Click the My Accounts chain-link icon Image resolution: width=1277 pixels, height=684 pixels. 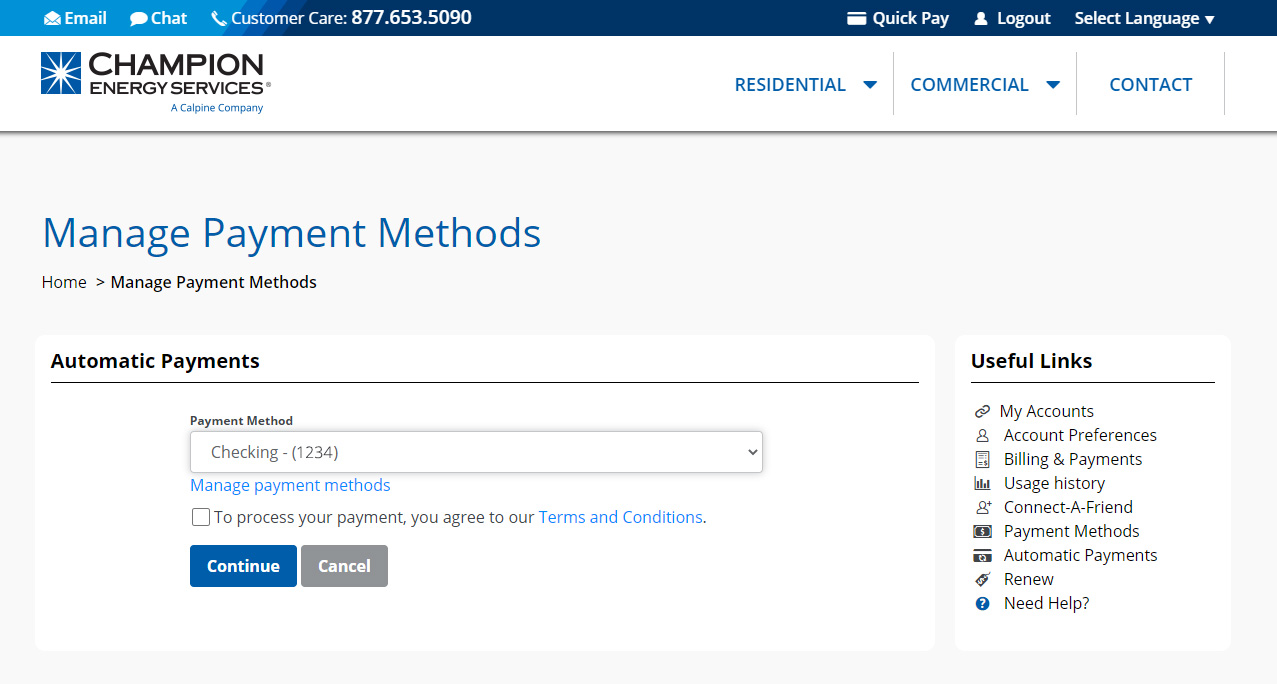(x=982, y=412)
